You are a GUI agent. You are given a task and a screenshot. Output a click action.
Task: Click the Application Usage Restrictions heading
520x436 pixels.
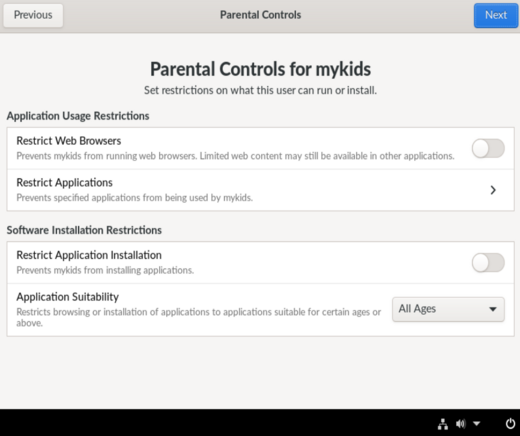pyautogui.click(x=78, y=116)
